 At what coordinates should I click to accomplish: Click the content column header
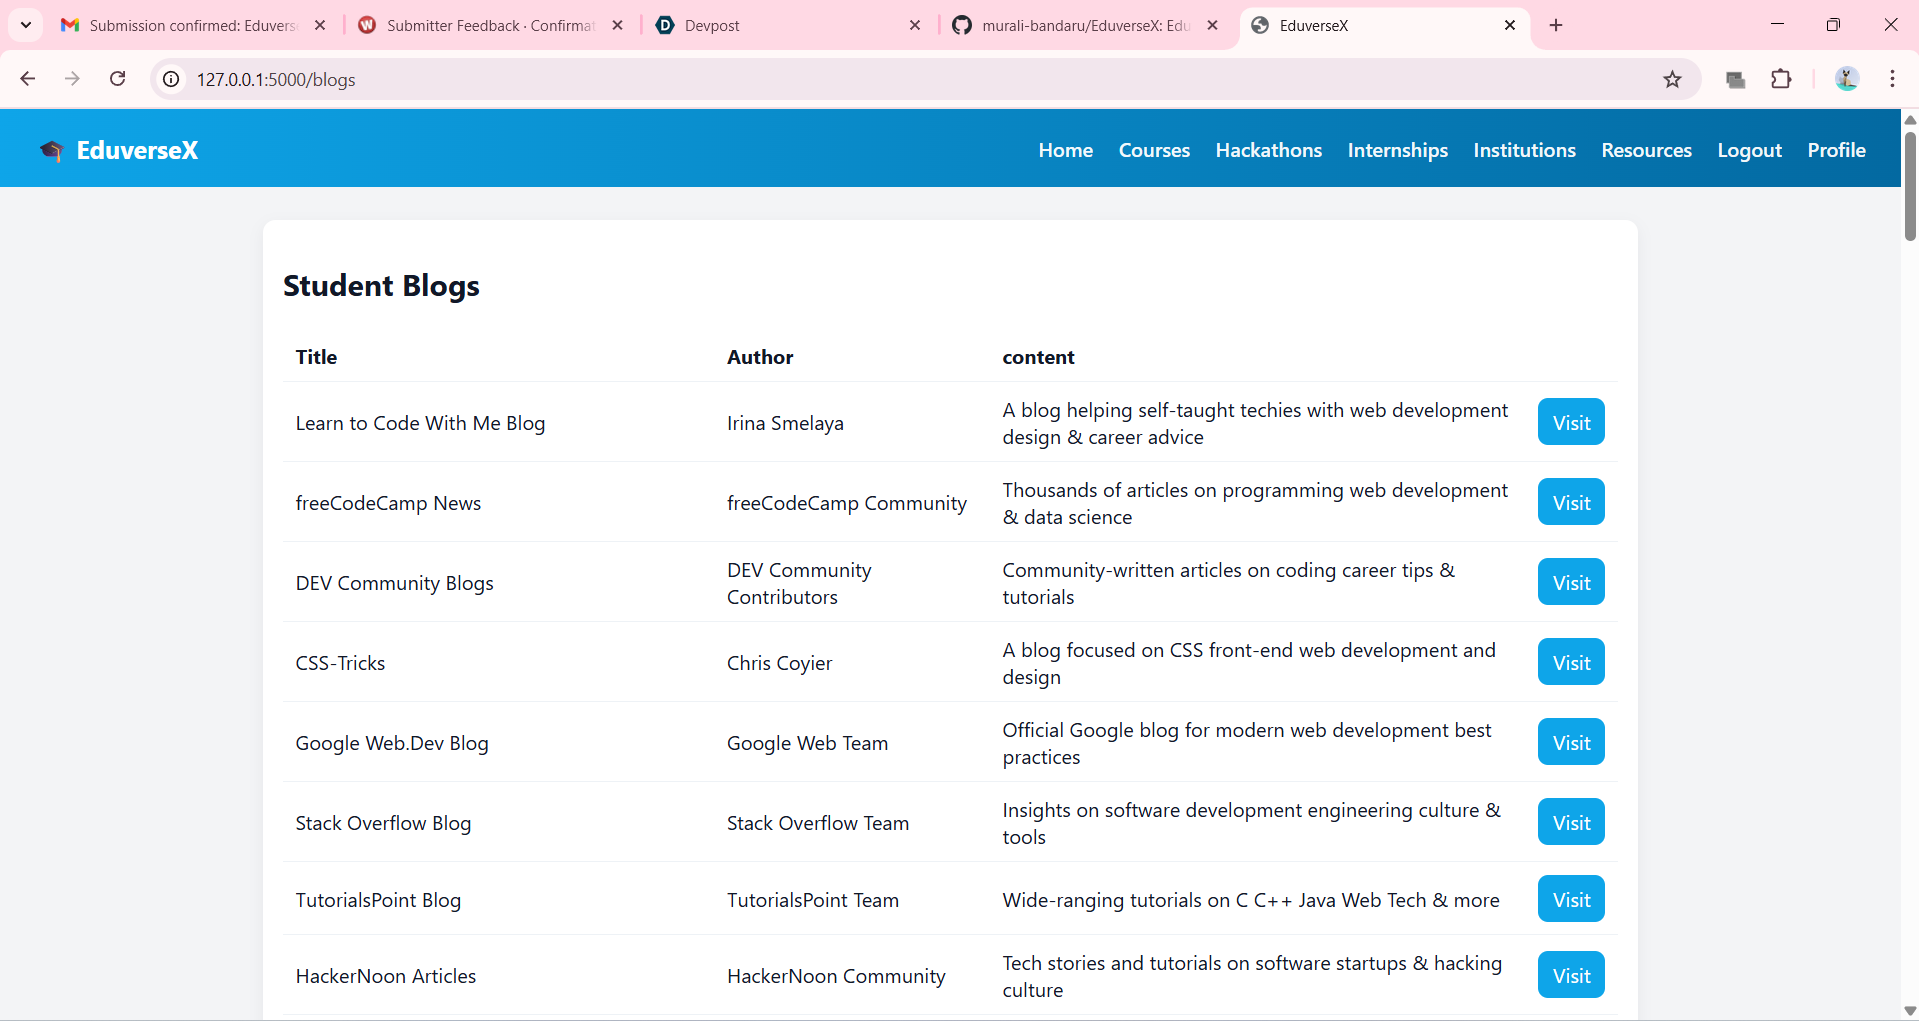point(1038,357)
